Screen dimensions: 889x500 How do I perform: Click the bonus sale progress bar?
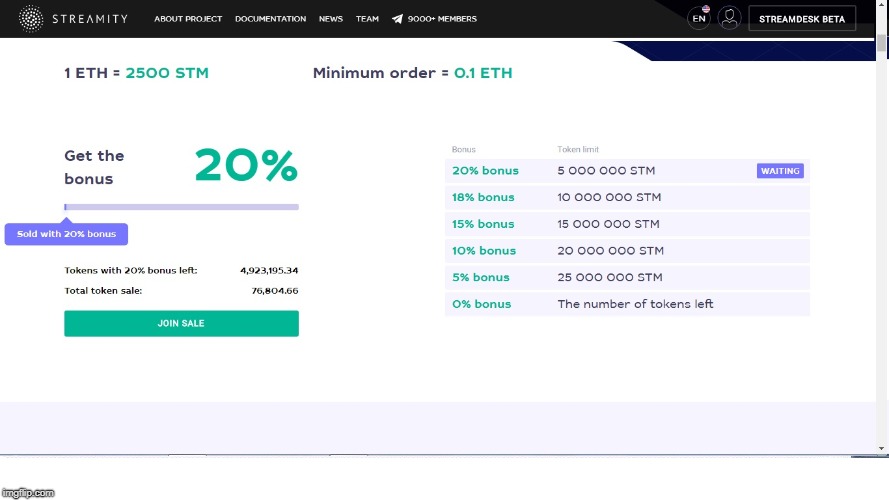click(x=181, y=207)
